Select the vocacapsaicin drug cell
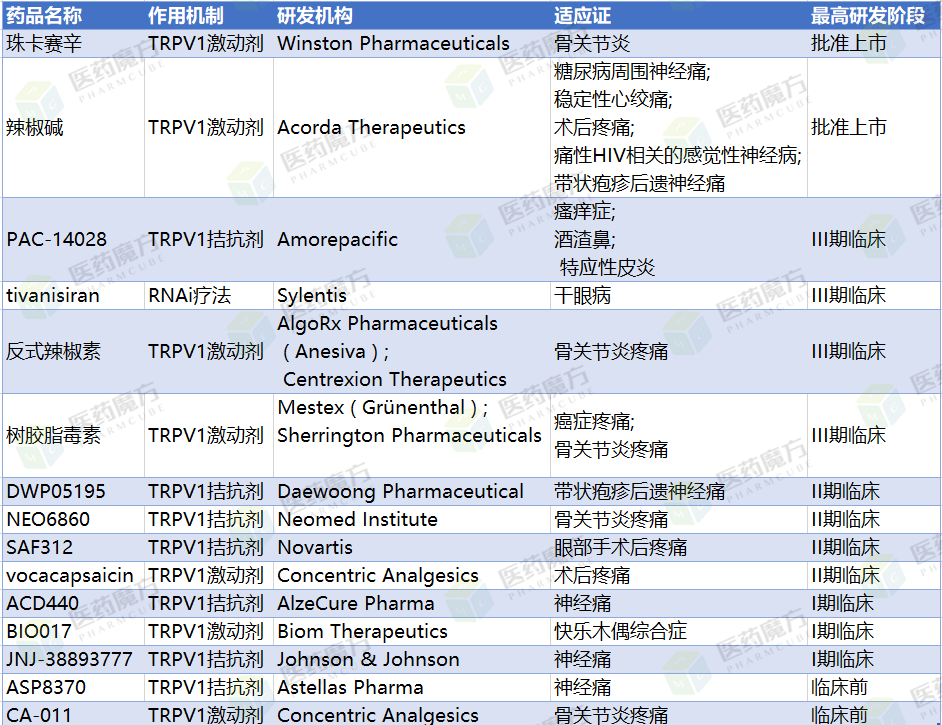Image resolution: width=942 pixels, height=725 pixels. click(x=70, y=576)
